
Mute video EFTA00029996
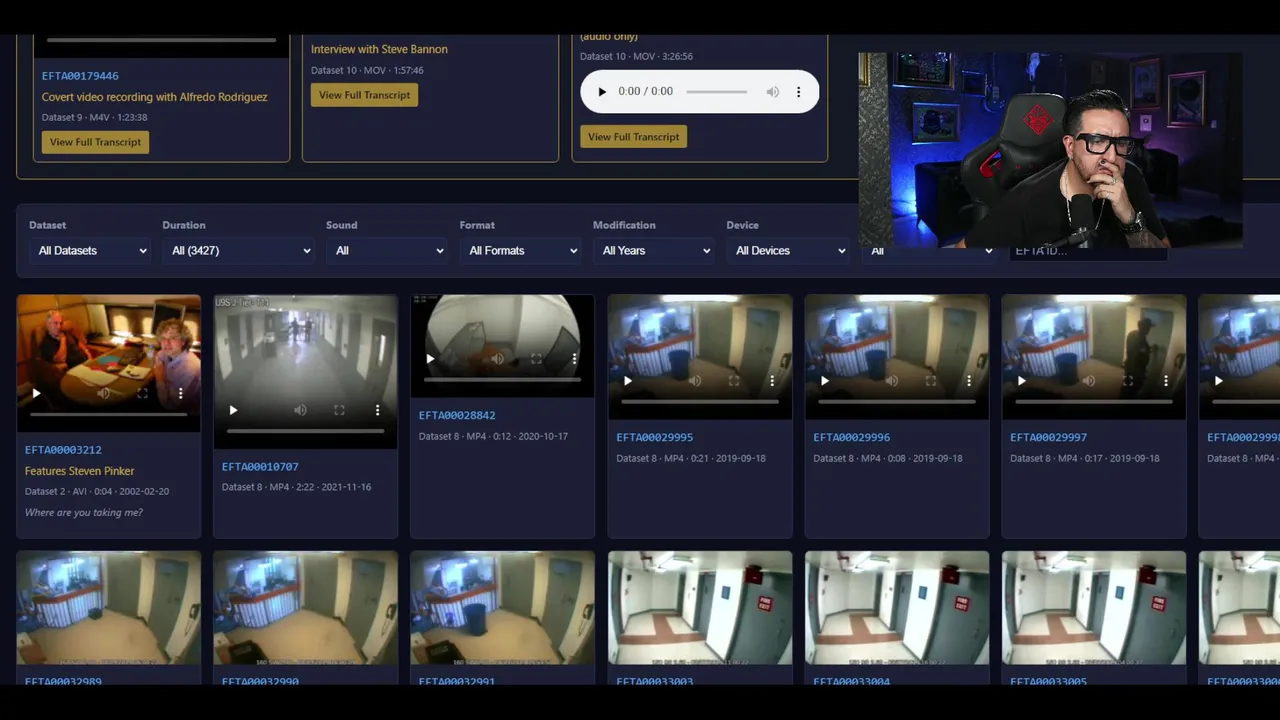pyautogui.click(x=892, y=381)
